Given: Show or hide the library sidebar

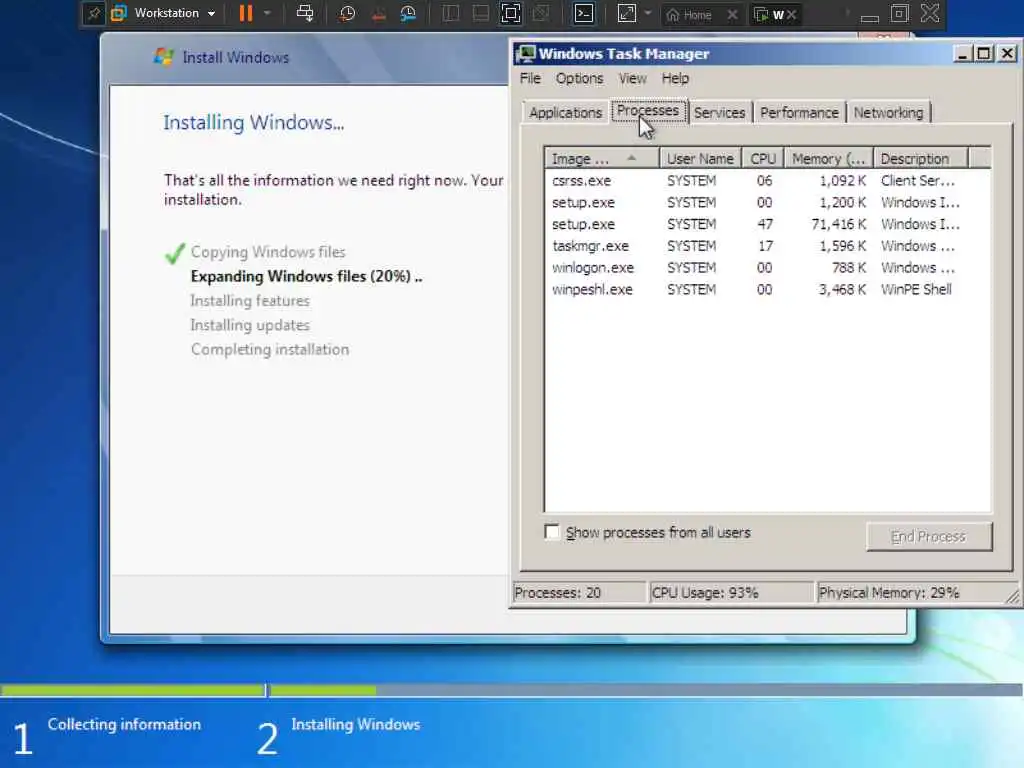Looking at the screenshot, I should (x=451, y=14).
